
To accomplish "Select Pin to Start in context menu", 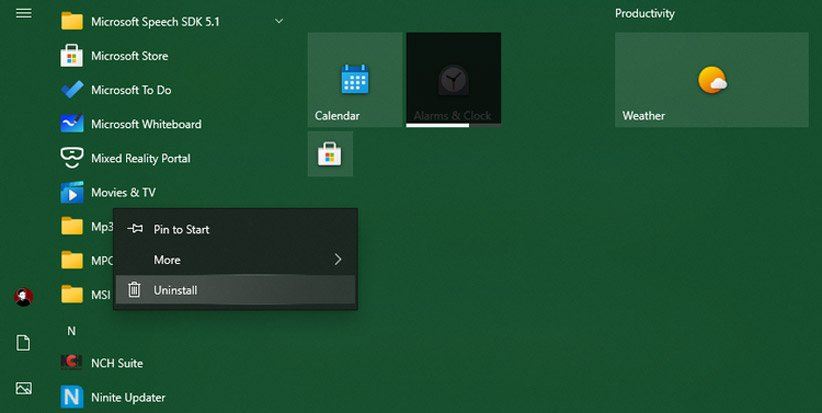I will coord(181,229).
